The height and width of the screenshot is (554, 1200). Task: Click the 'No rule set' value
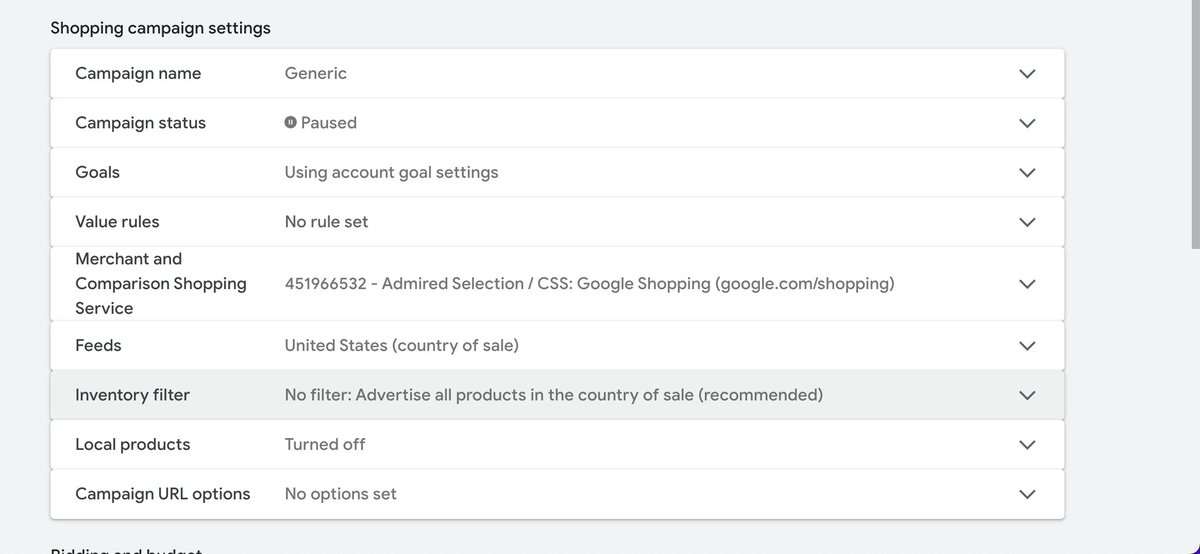[326, 222]
